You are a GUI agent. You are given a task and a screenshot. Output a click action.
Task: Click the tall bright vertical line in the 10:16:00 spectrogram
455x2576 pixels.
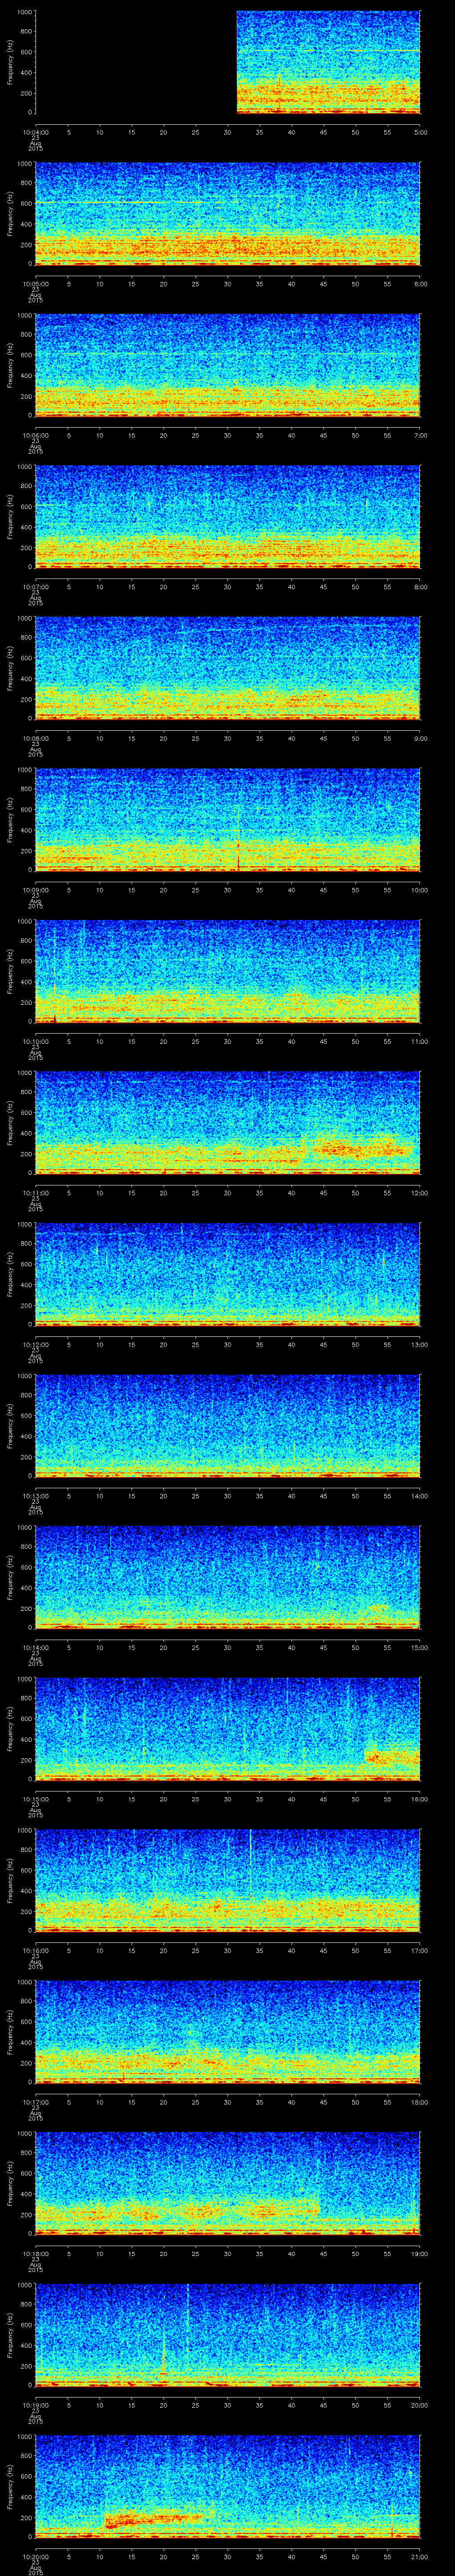pos(250,1861)
